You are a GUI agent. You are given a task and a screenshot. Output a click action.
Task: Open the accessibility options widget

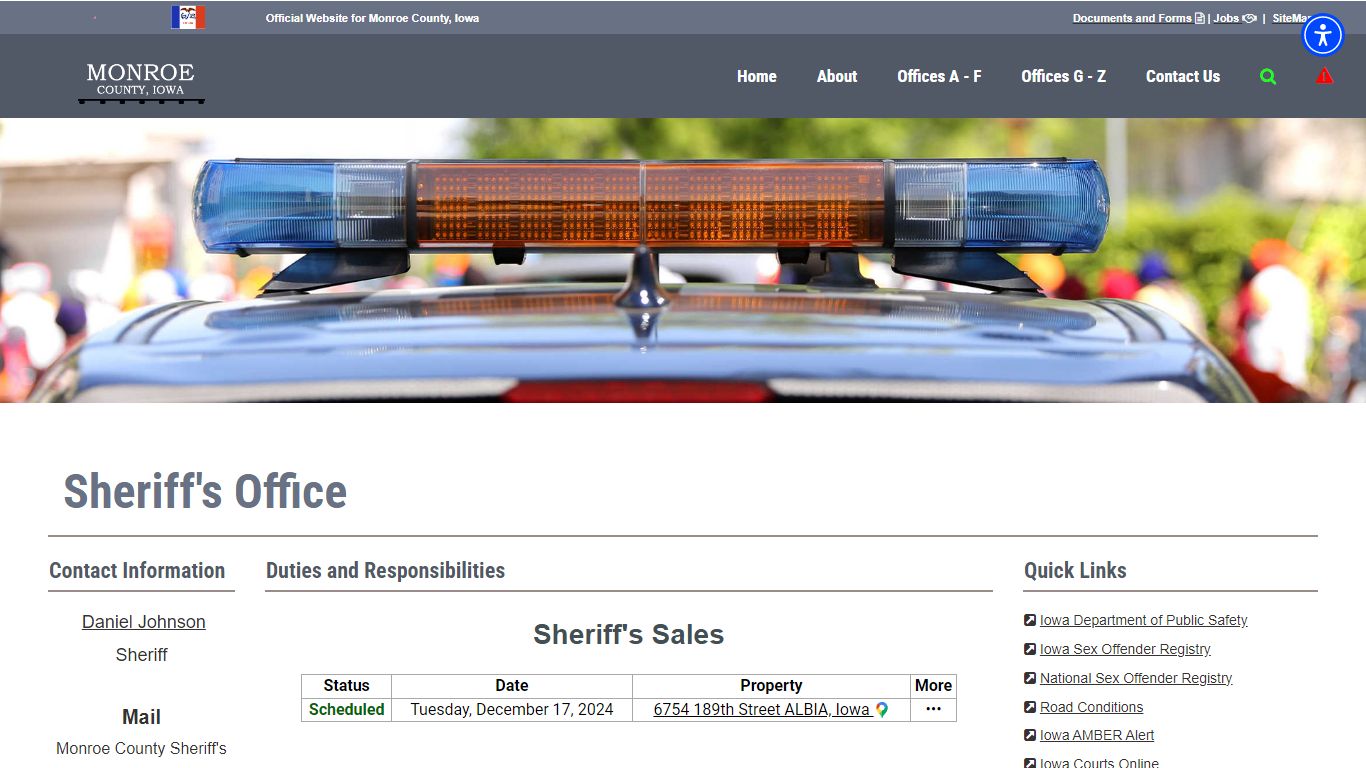[1323, 36]
